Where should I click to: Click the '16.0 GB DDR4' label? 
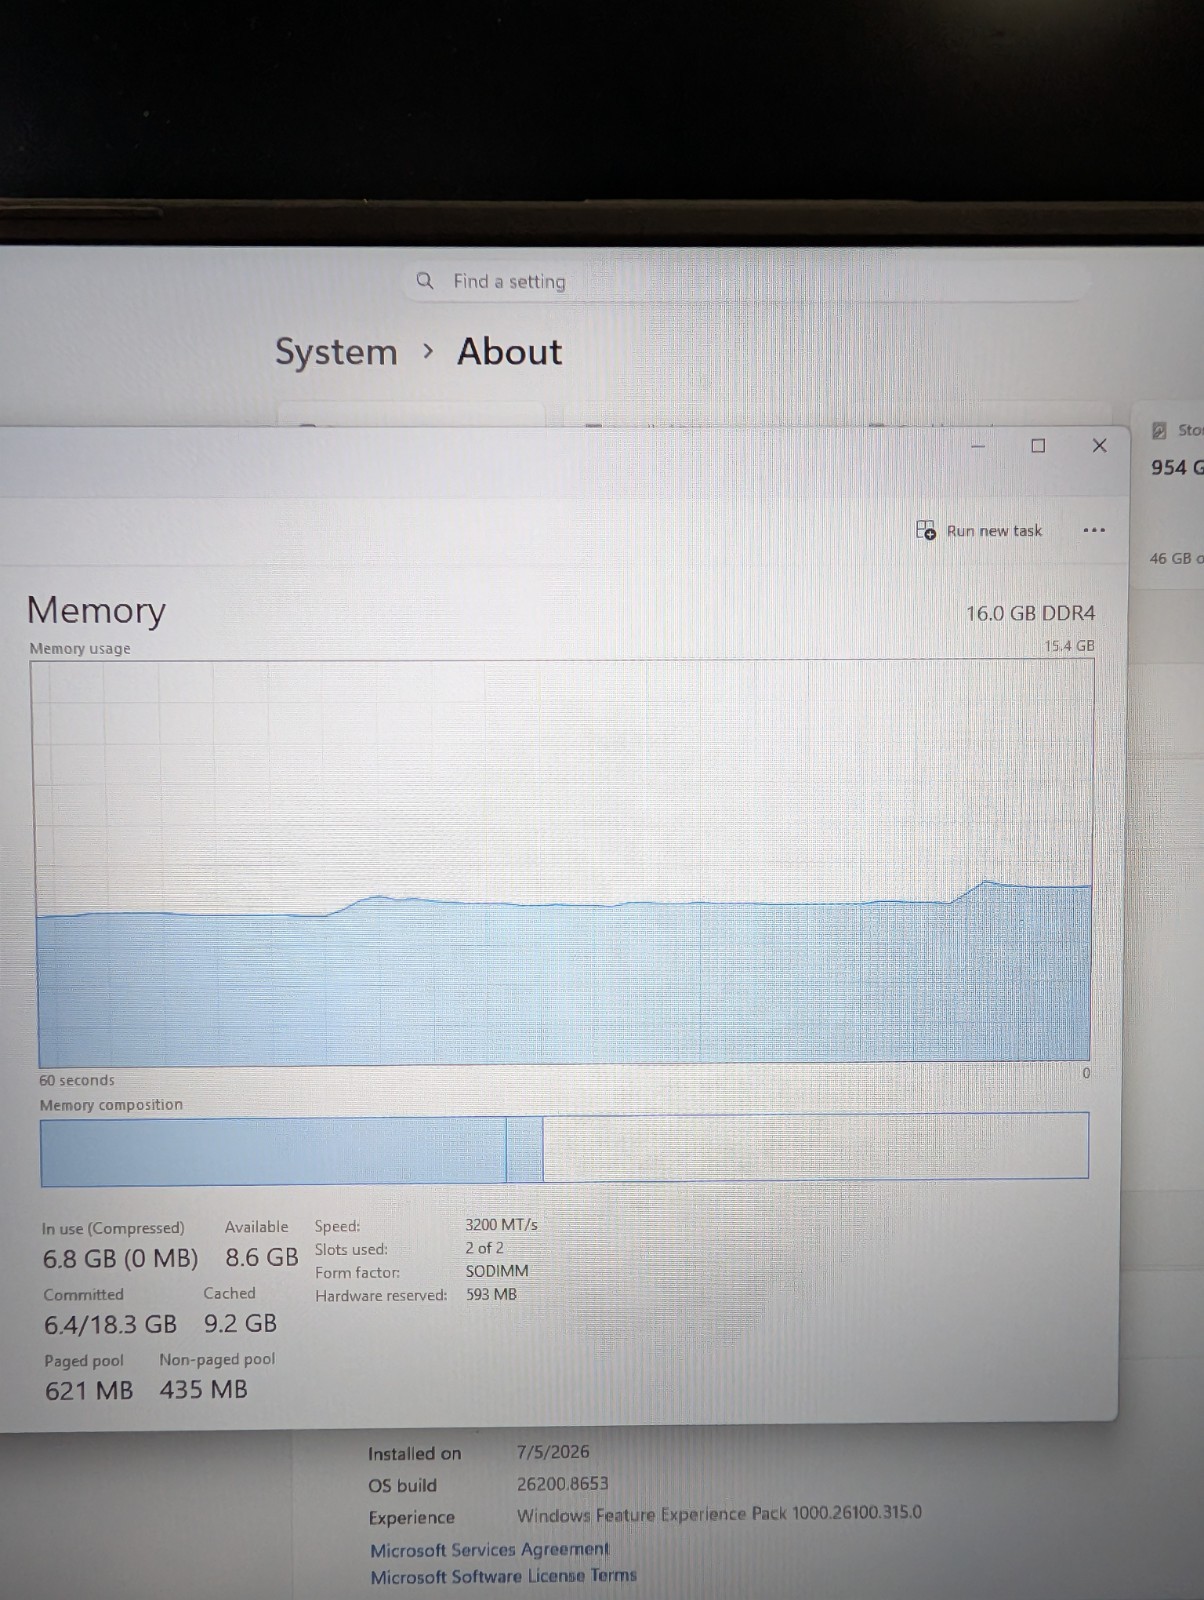[1030, 613]
